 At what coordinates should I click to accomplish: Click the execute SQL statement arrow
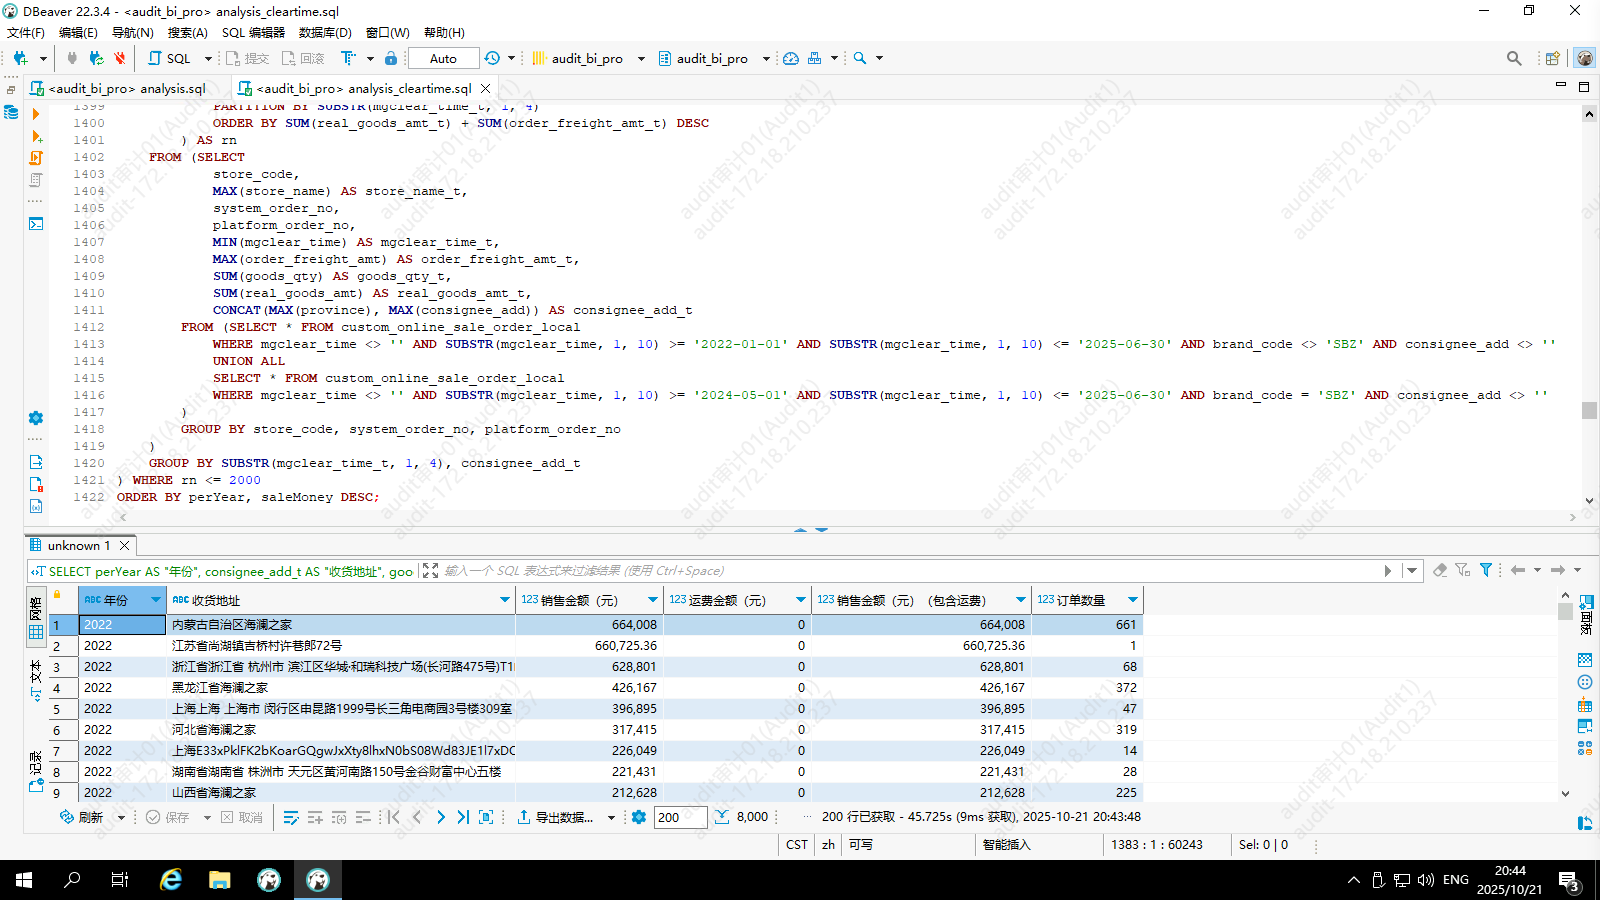click(36, 114)
